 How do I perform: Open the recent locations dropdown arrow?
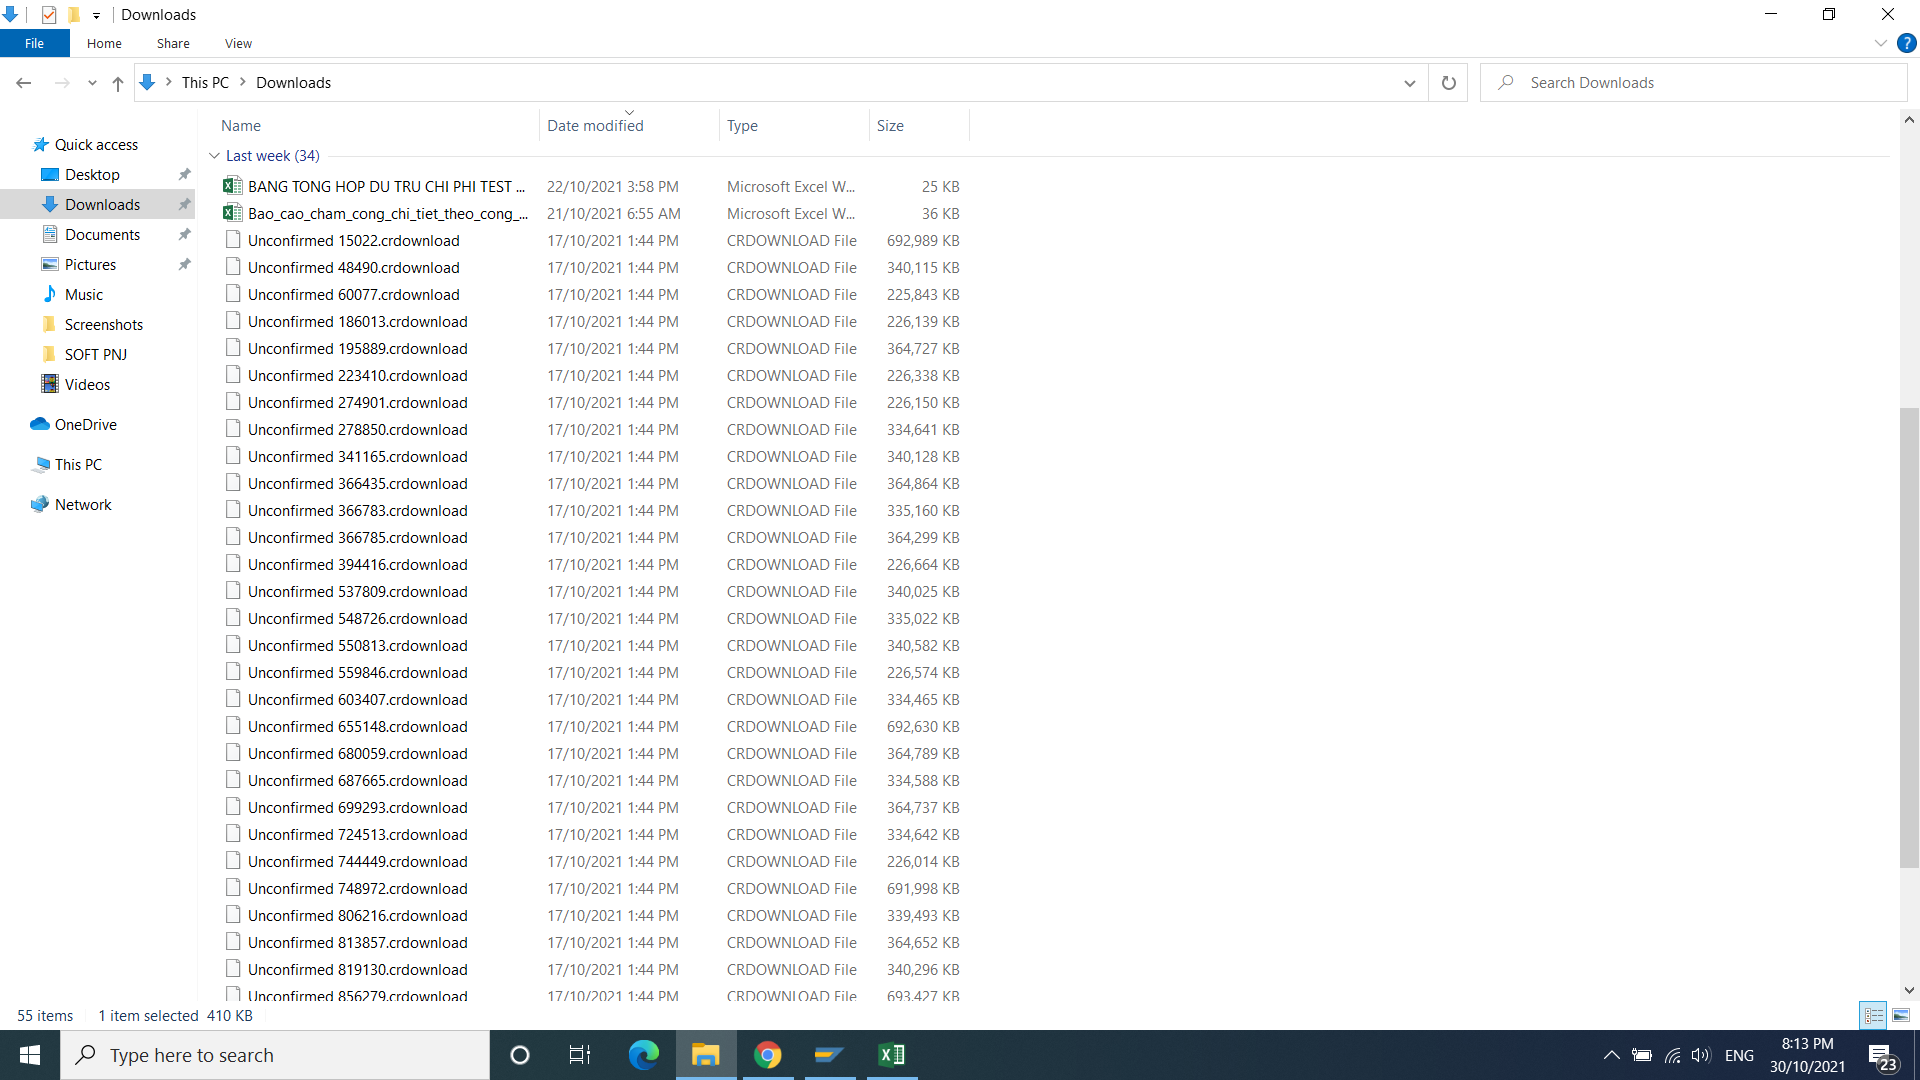coord(92,83)
